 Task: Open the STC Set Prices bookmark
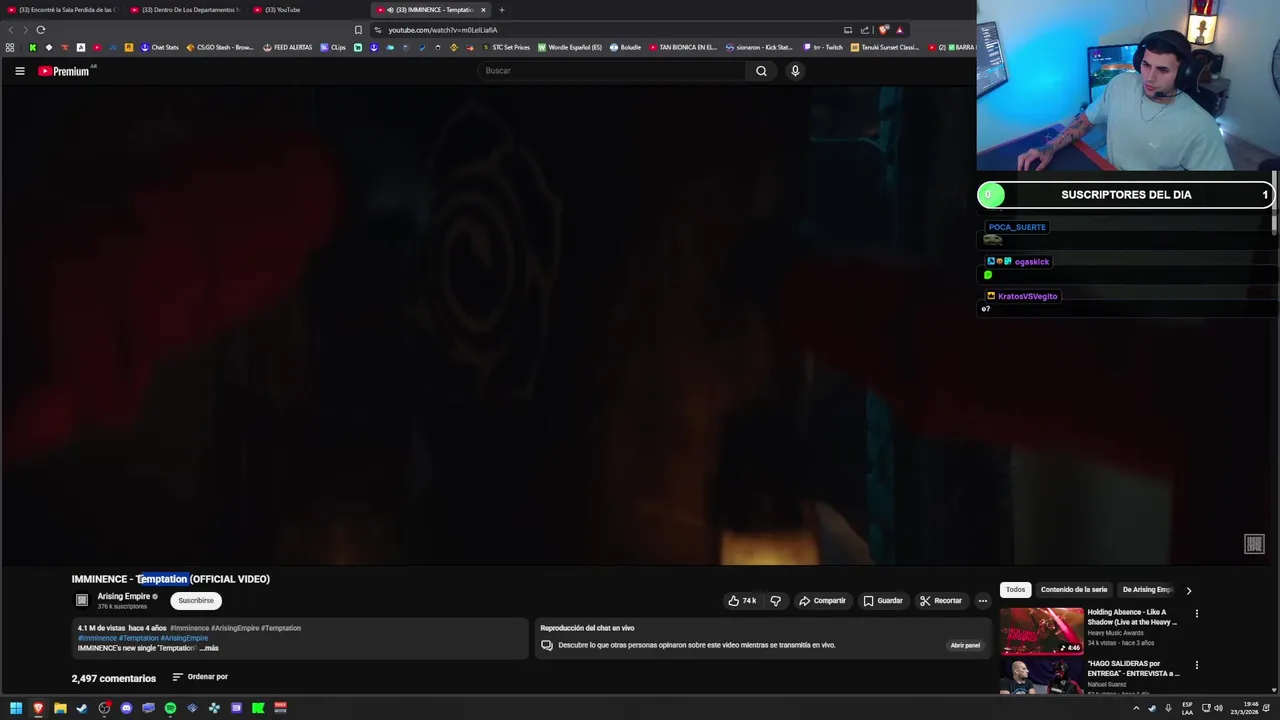click(x=506, y=47)
